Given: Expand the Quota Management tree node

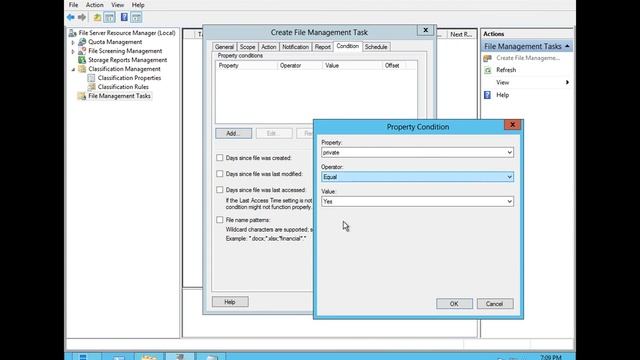Looking at the screenshot, I should [x=73, y=42].
